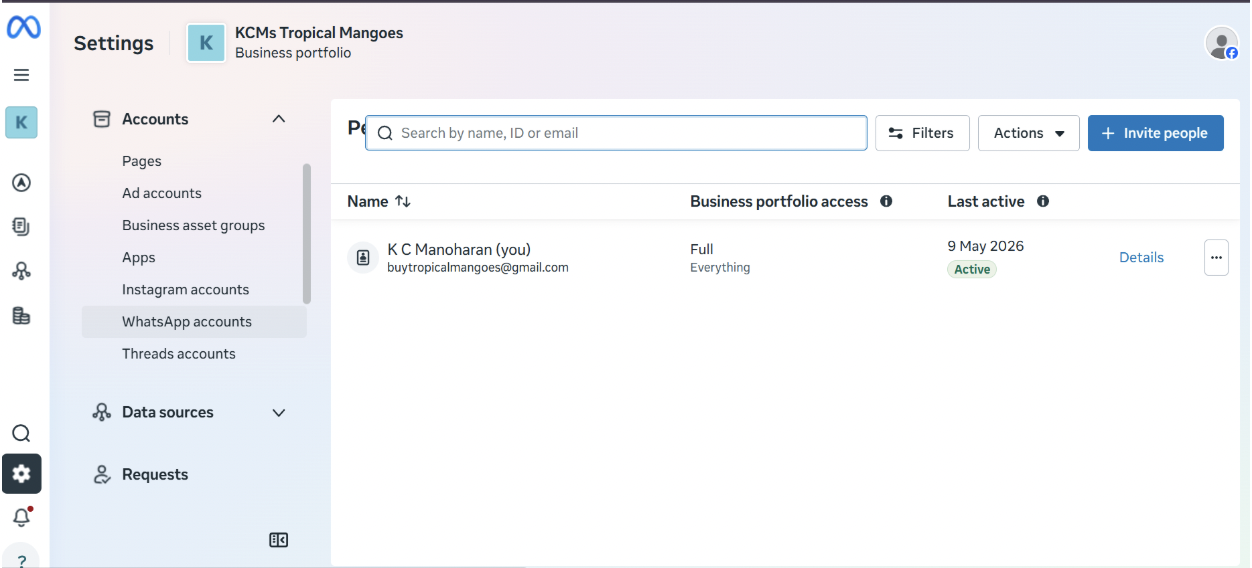1252x568 pixels.
Task: Click the green Active status badge
Action: [x=972, y=269]
